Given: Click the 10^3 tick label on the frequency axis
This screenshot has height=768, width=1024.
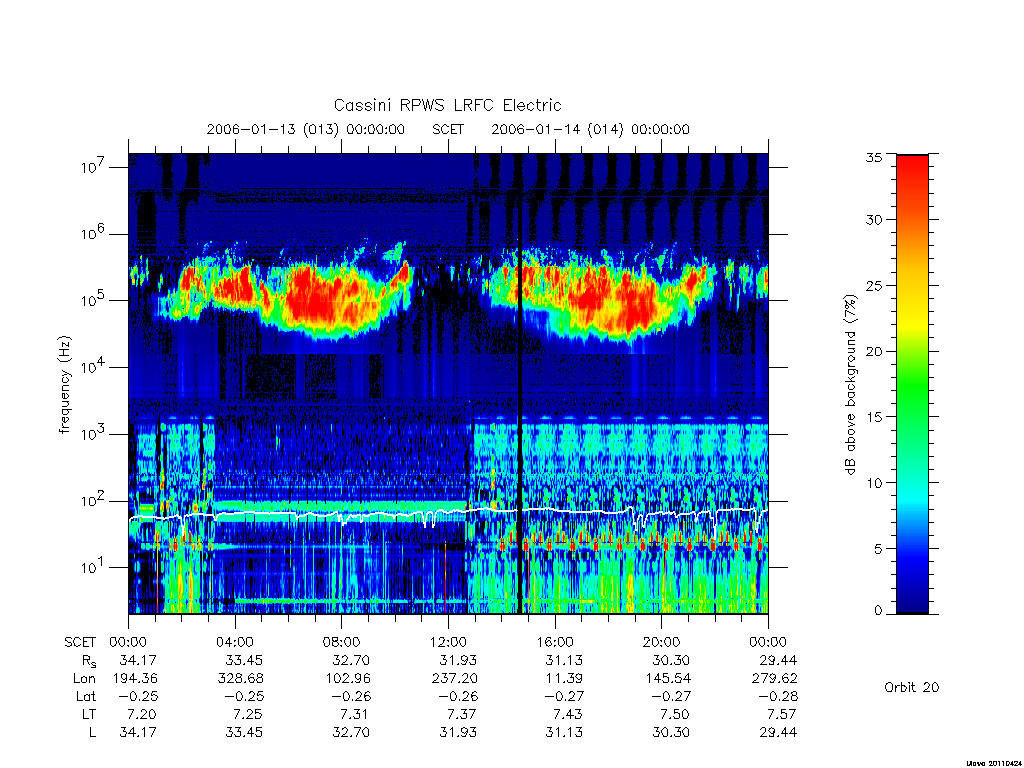Looking at the screenshot, I should (93, 434).
